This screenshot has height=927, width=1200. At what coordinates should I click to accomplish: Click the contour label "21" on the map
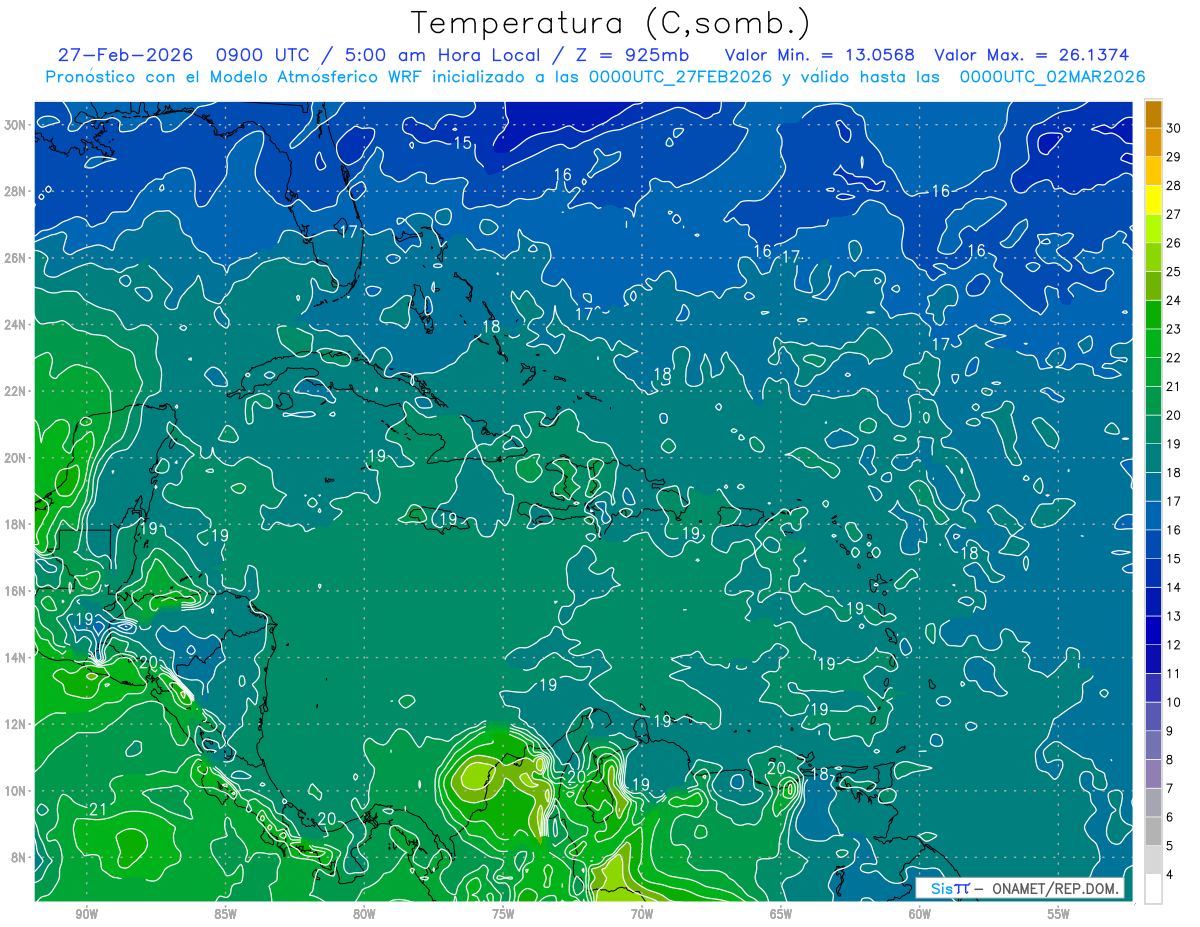coord(98,809)
